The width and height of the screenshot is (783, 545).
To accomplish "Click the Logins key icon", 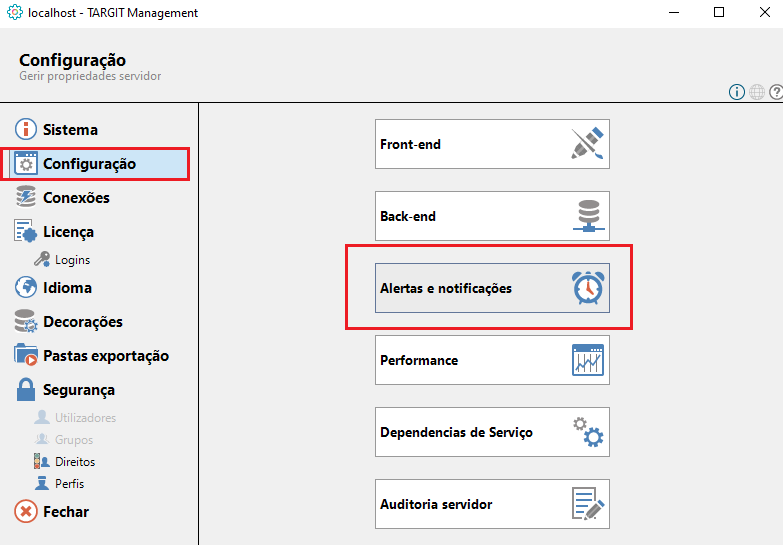I will (x=42, y=259).
